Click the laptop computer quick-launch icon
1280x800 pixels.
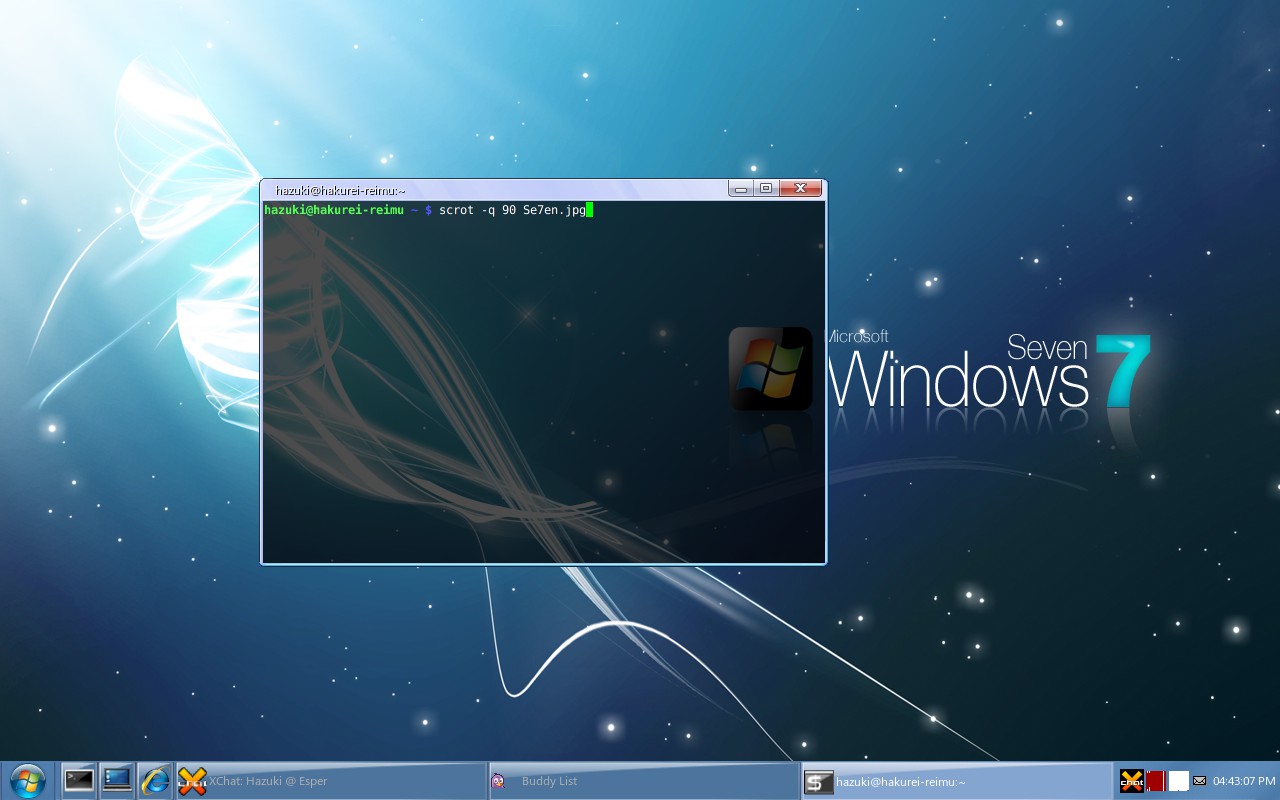tap(117, 780)
